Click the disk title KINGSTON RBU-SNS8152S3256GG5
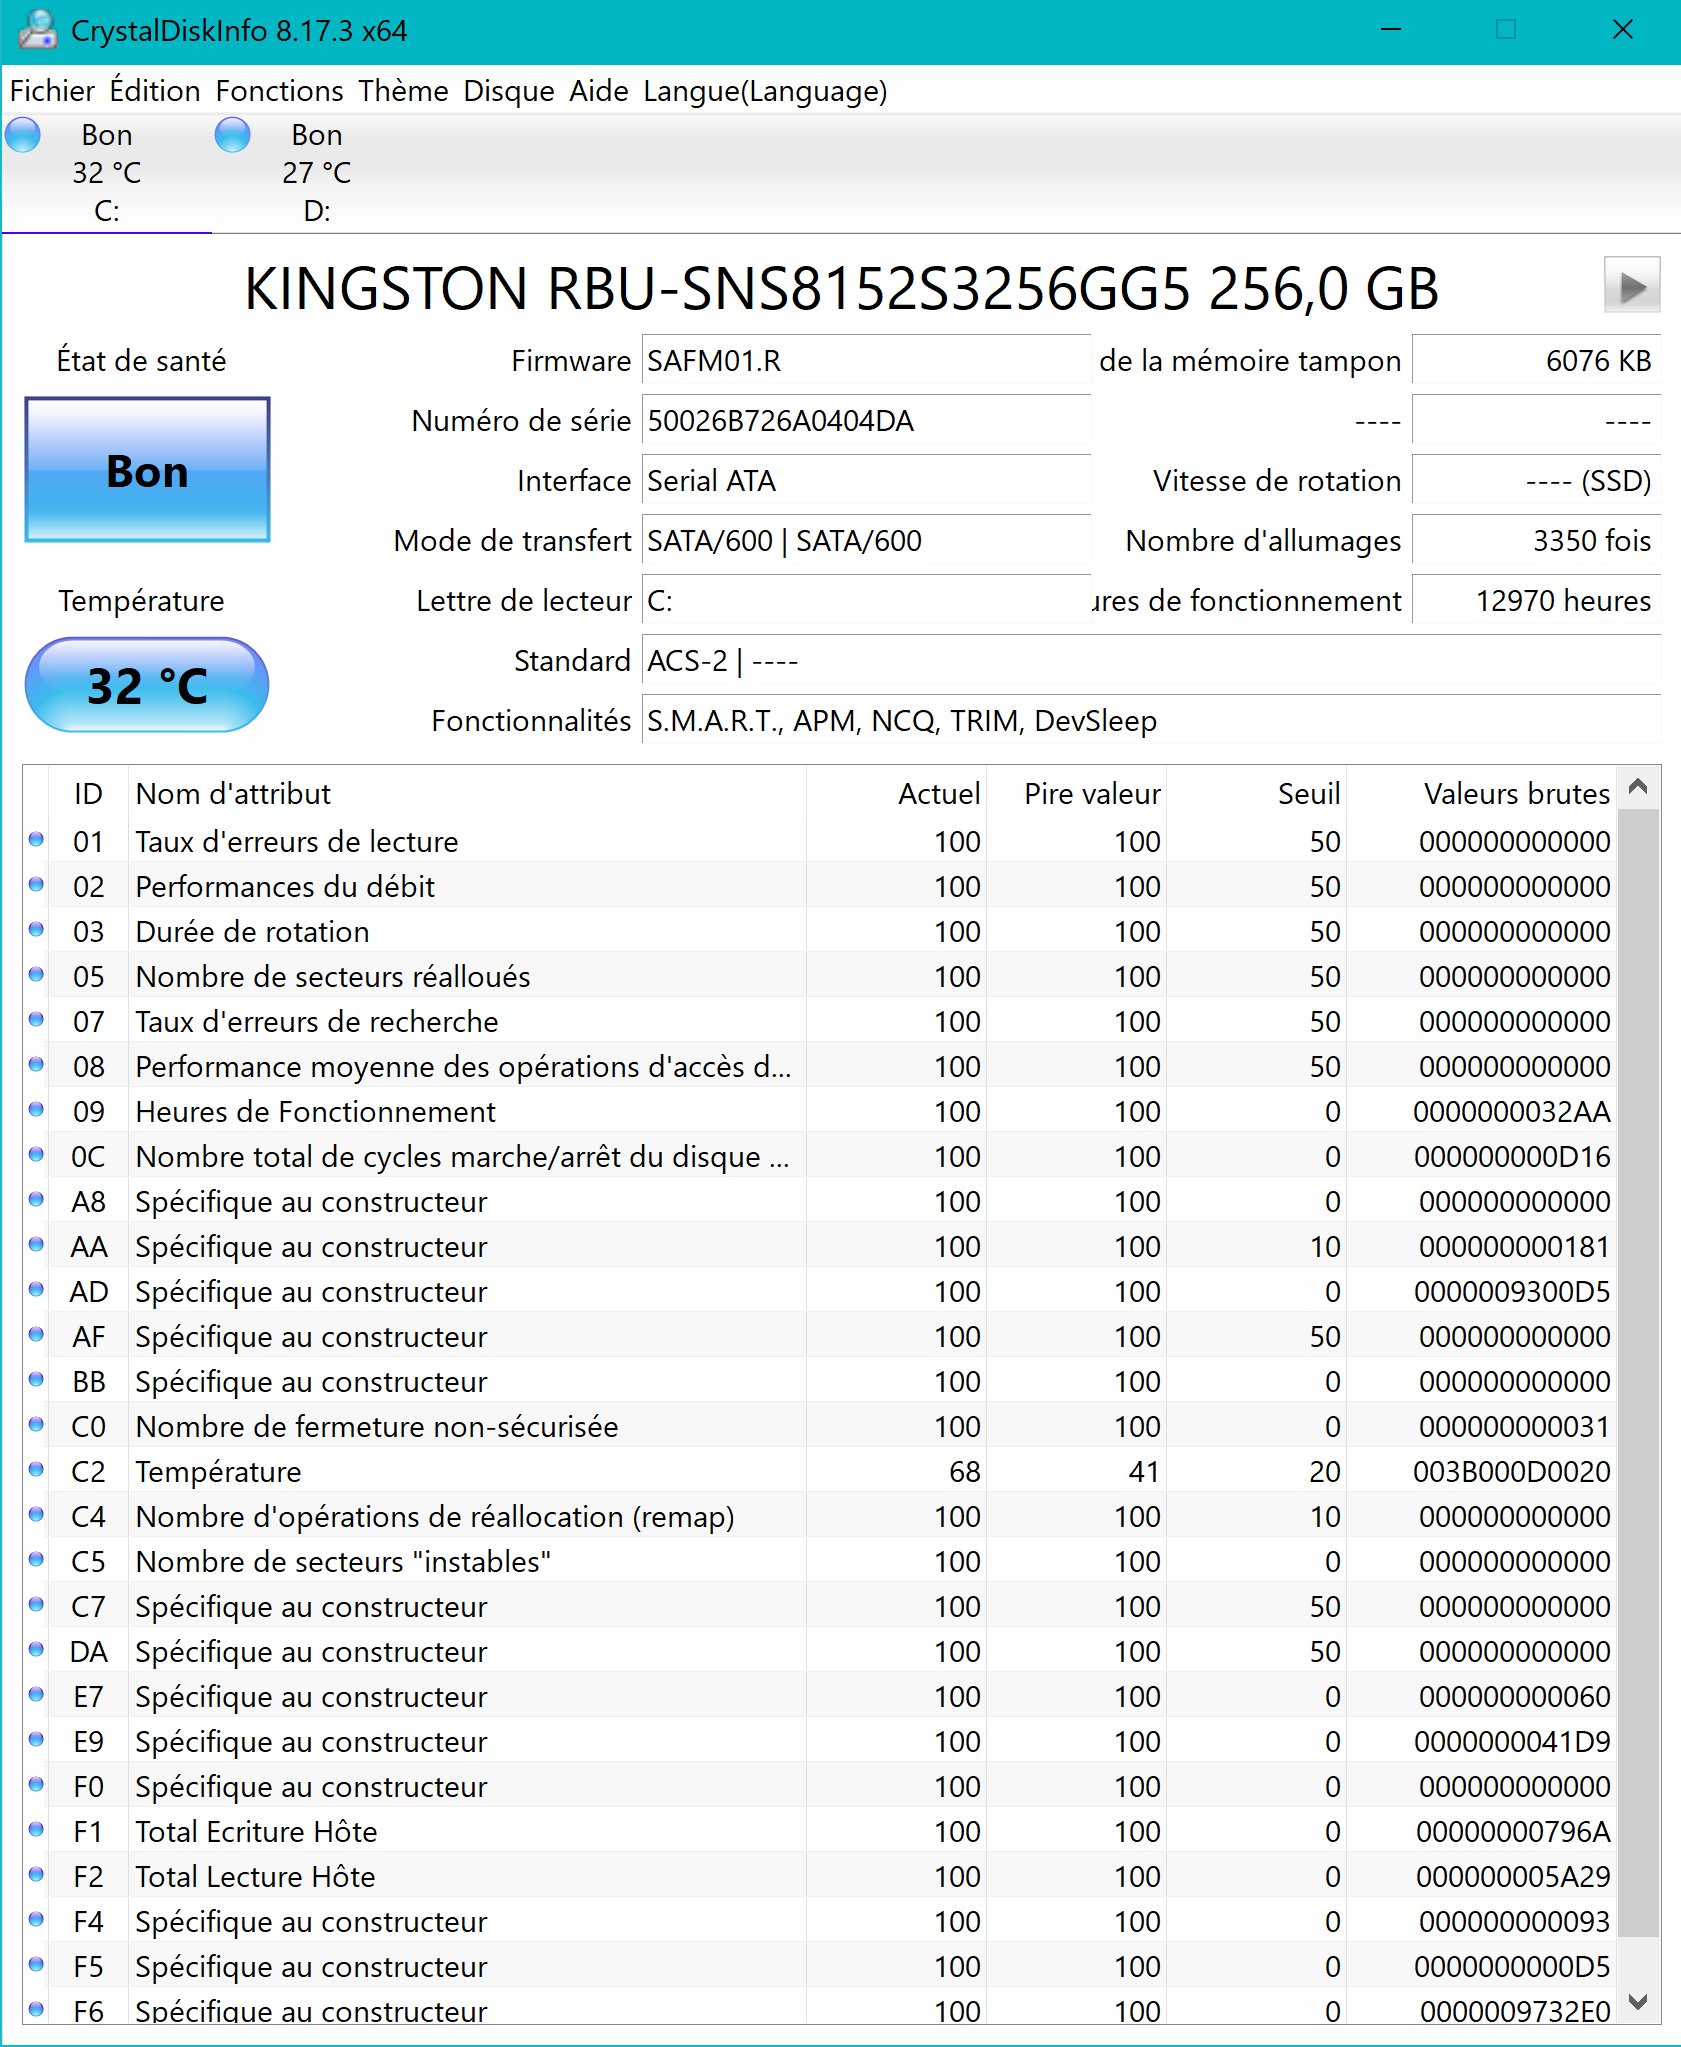This screenshot has height=2047, width=1681. click(x=842, y=288)
